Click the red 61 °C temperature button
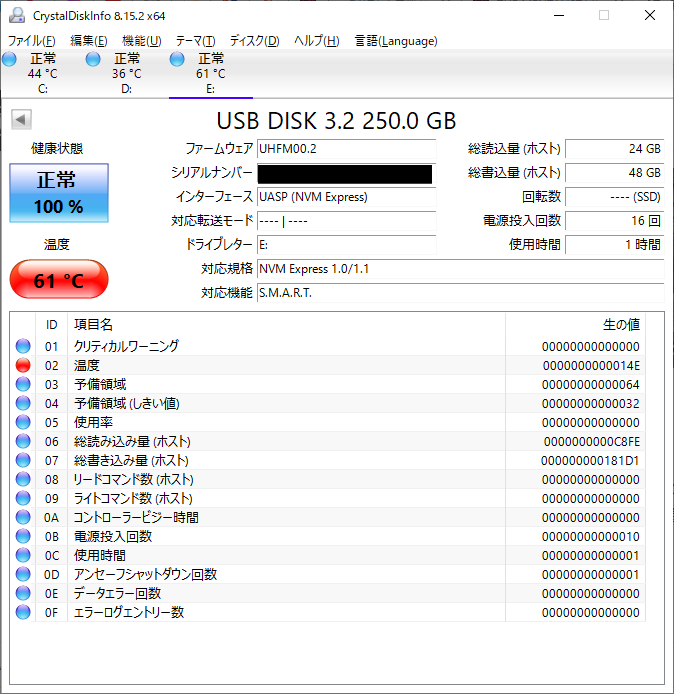 pos(59,279)
